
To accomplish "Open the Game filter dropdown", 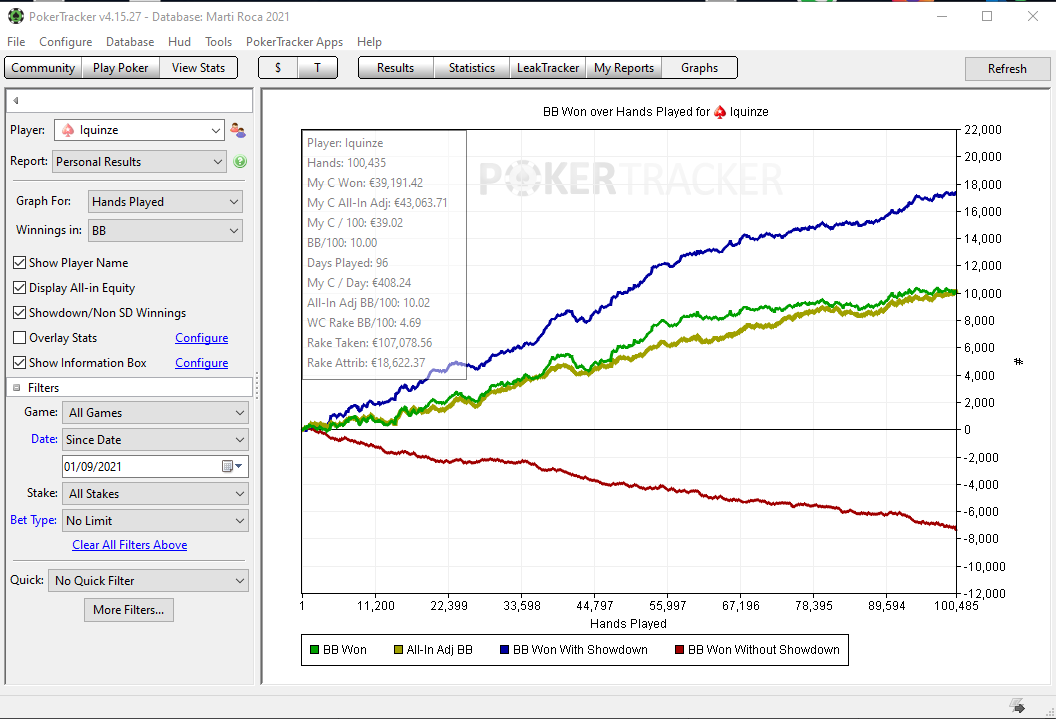I will (x=155, y=413).
